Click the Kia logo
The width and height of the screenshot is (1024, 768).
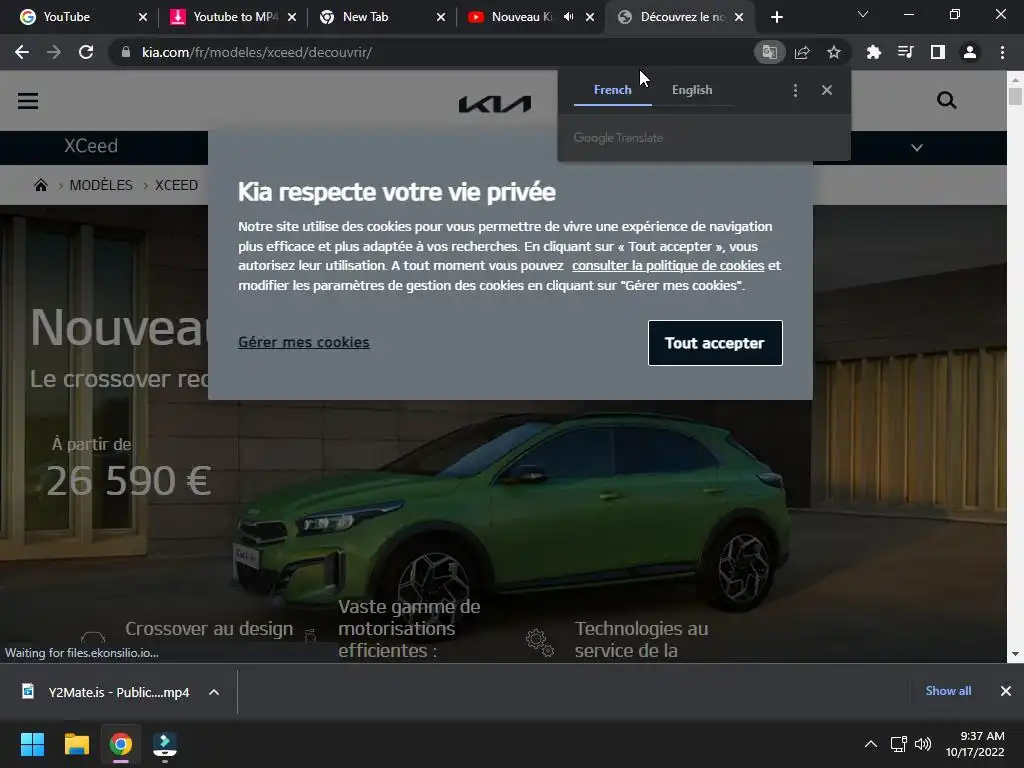point(494,103)
